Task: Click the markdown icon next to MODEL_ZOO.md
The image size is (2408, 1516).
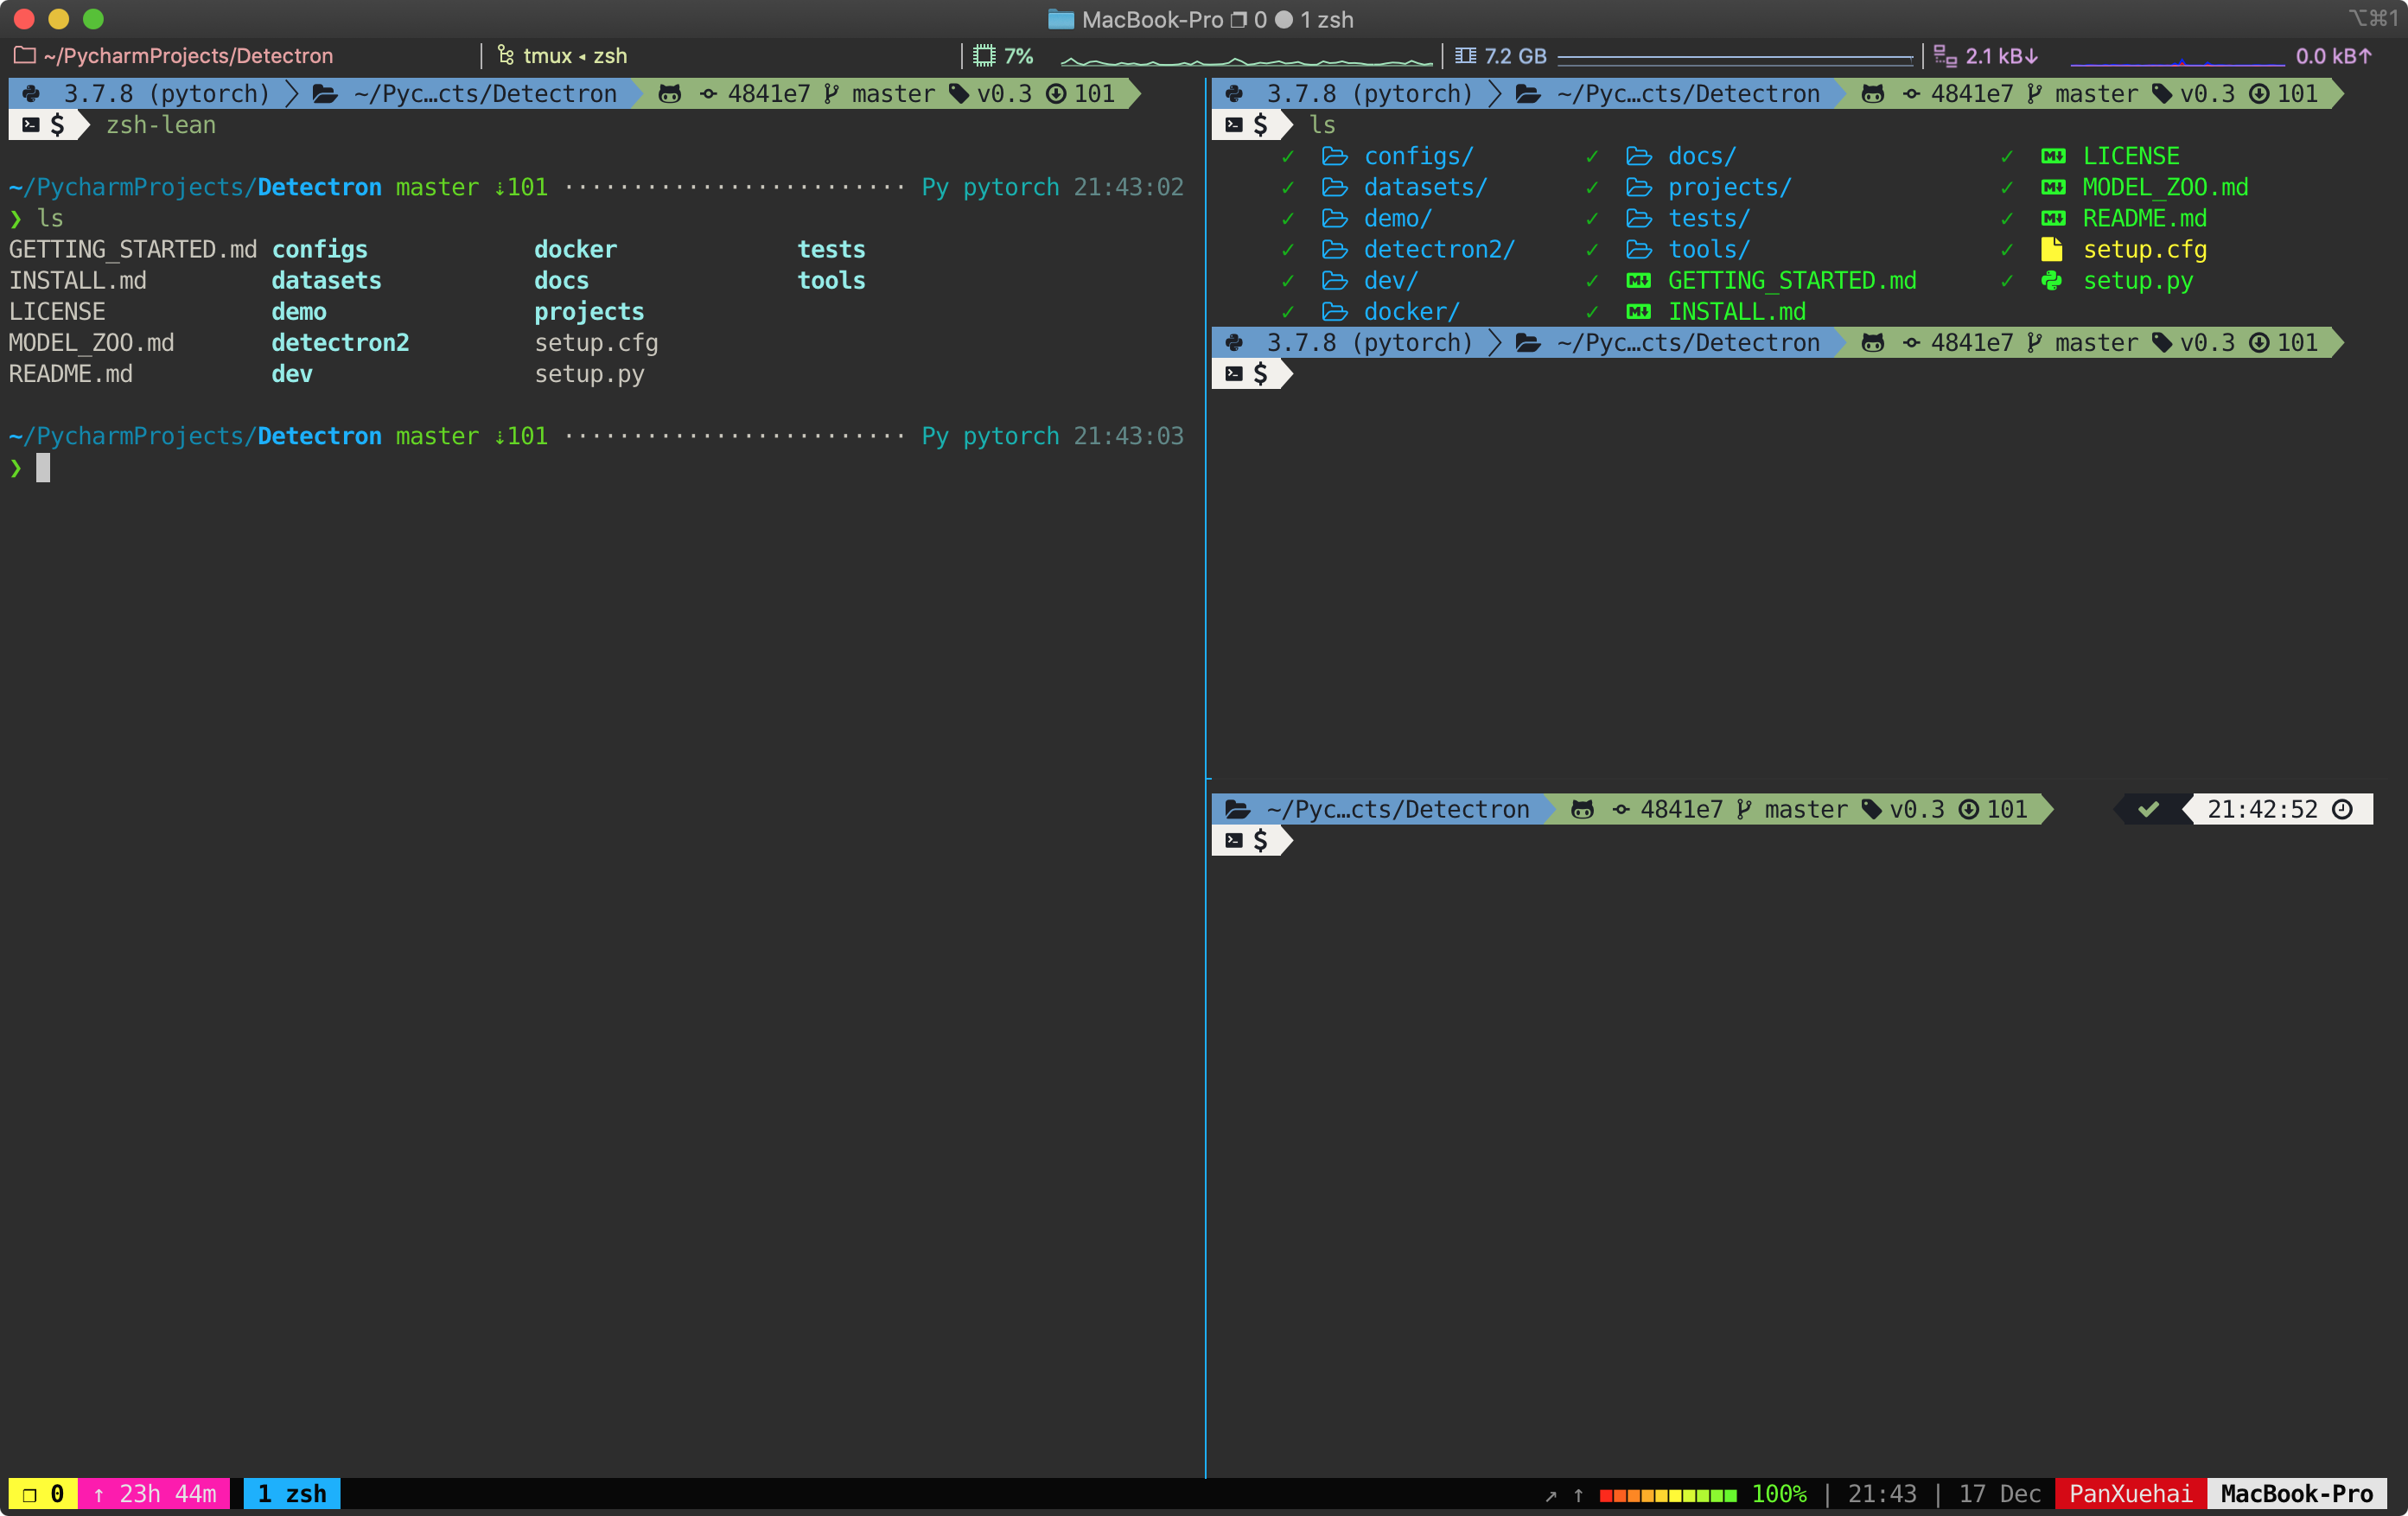Action: click(x=2053, y=187)
